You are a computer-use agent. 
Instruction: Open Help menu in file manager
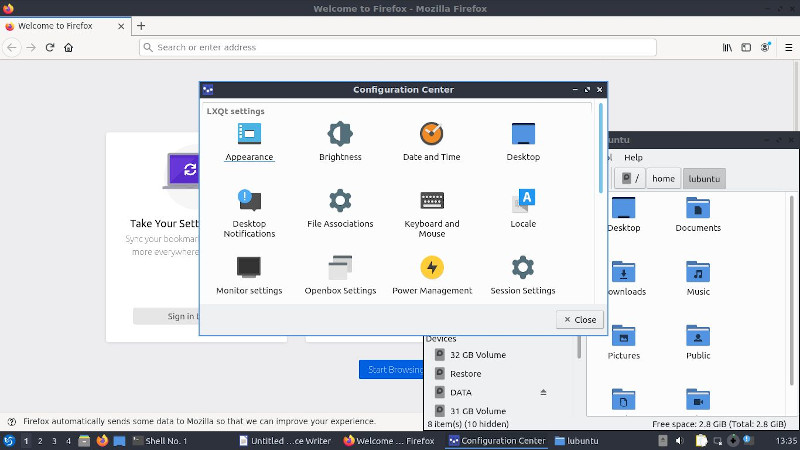pyautogui.click(x=633, y=158)
